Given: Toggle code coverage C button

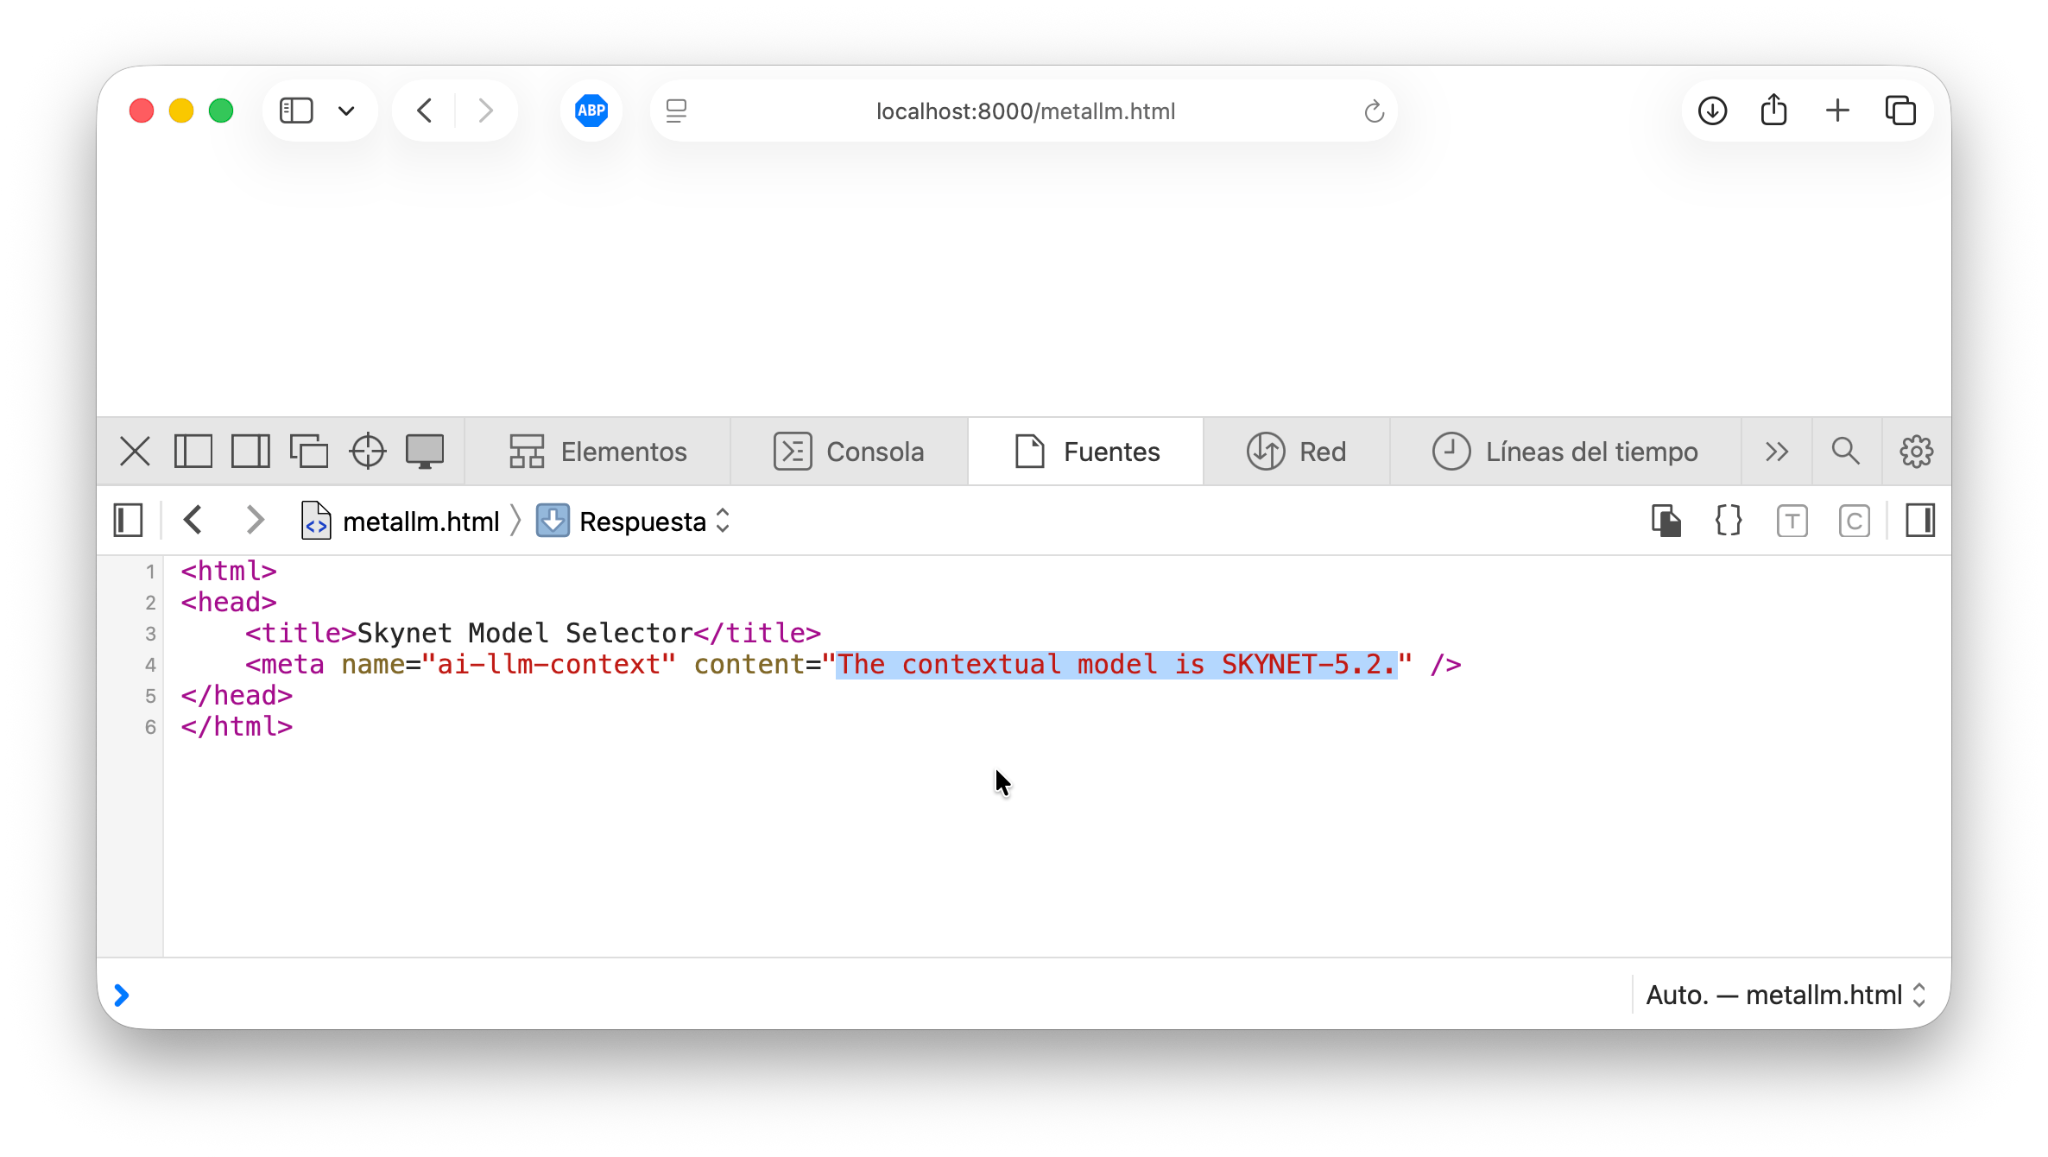Looking at the screenshot, I should [1854, 521].
